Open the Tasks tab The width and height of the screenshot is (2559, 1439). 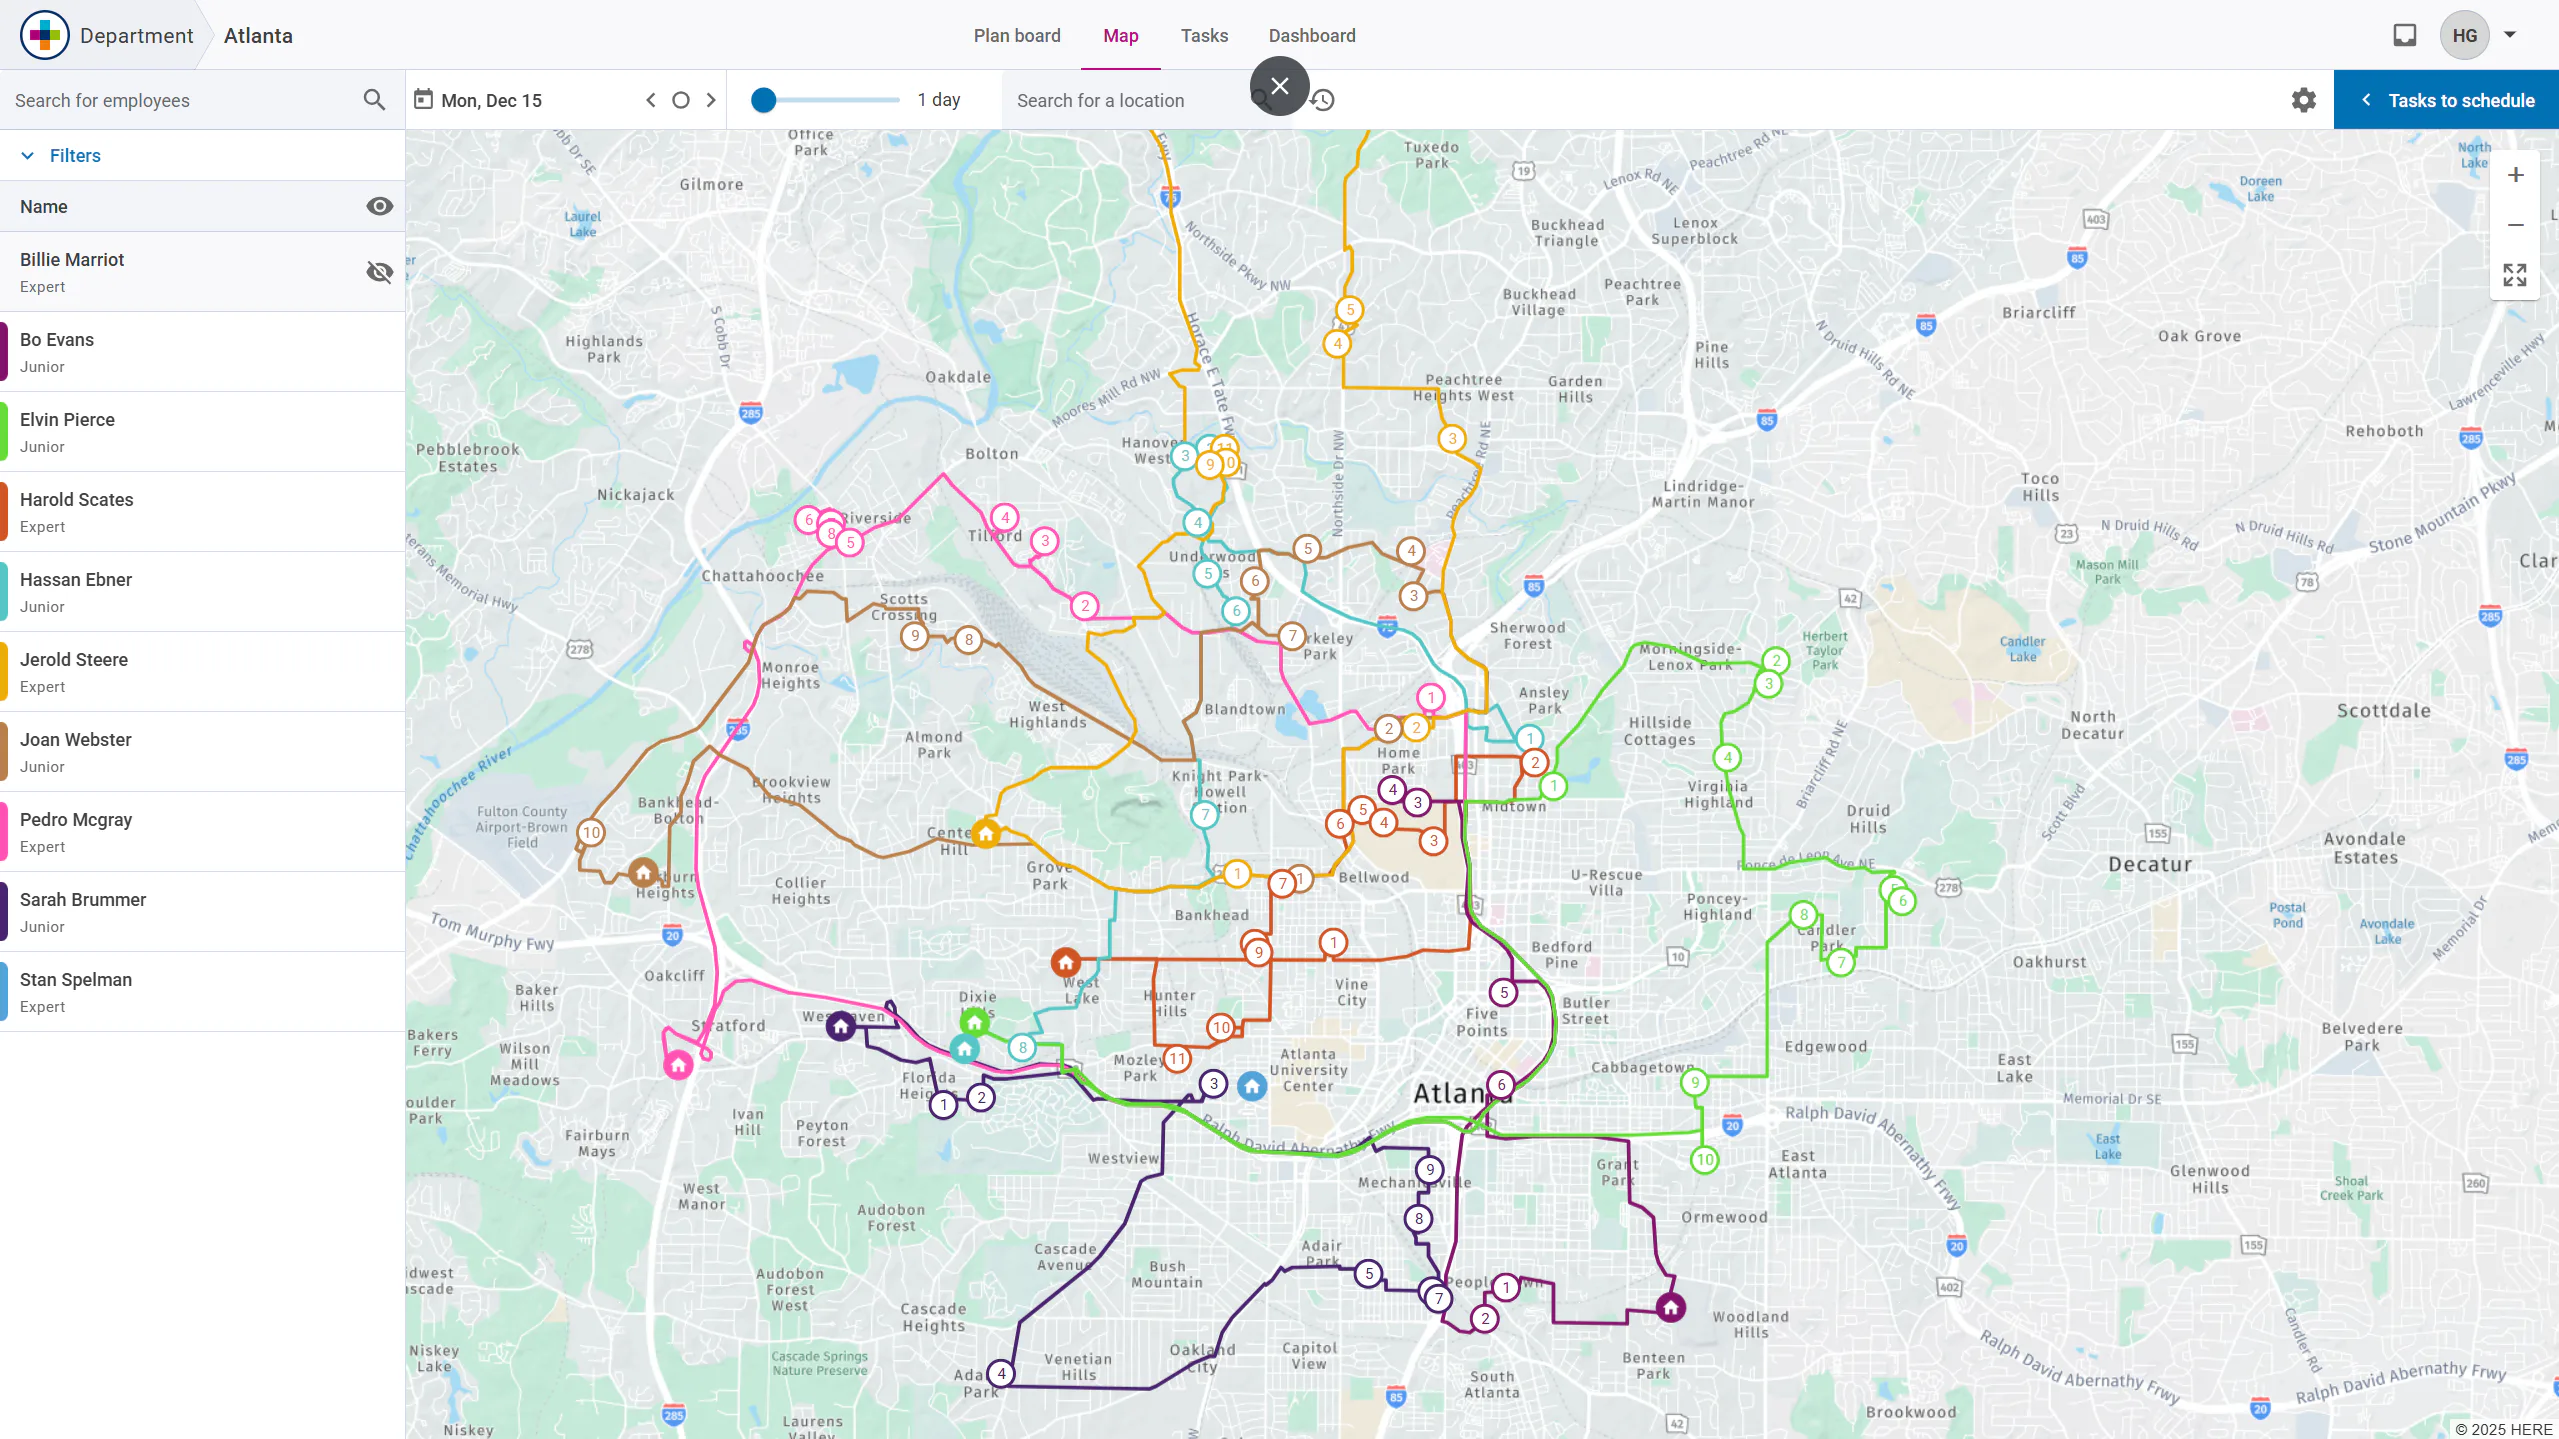1204,35
